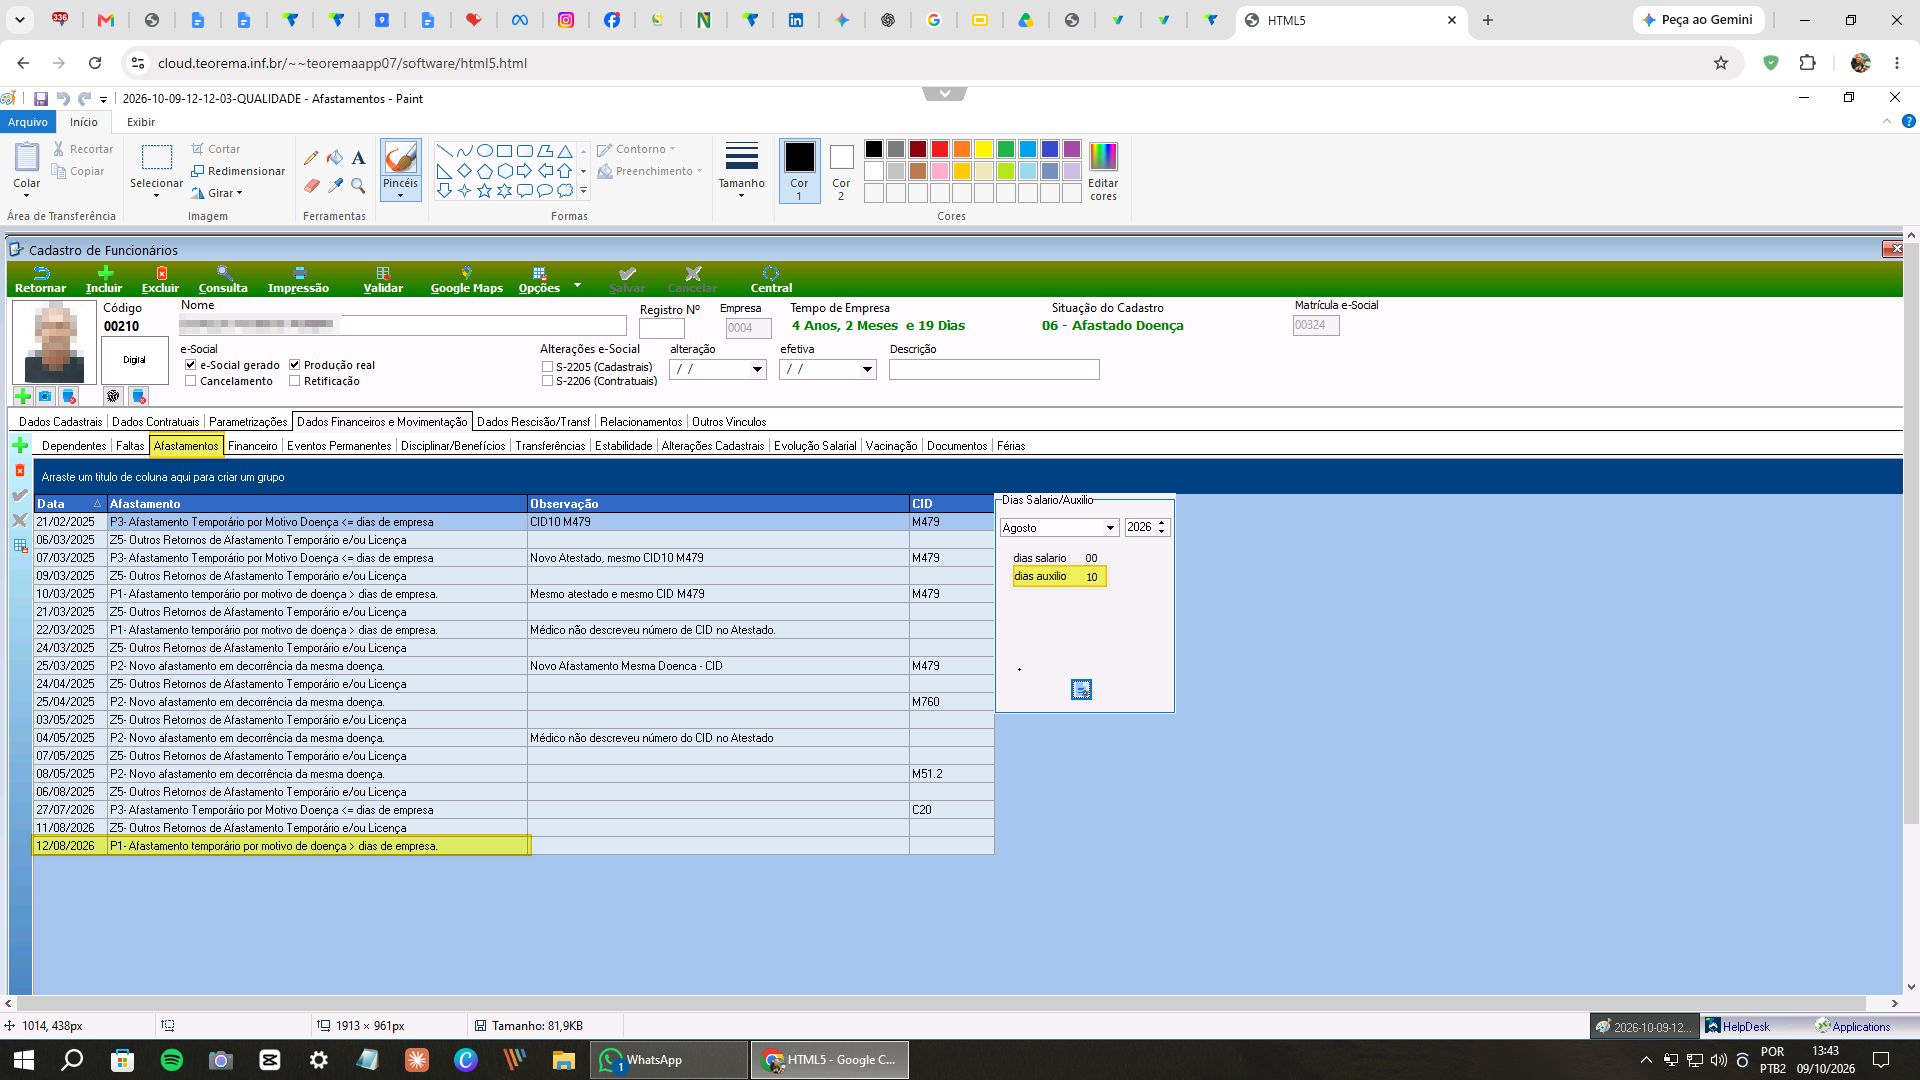The width and height of the screenshot is (1920, 1080).
Task: Click the Digital fingerprint button
Action: click(x=134, y=359)
